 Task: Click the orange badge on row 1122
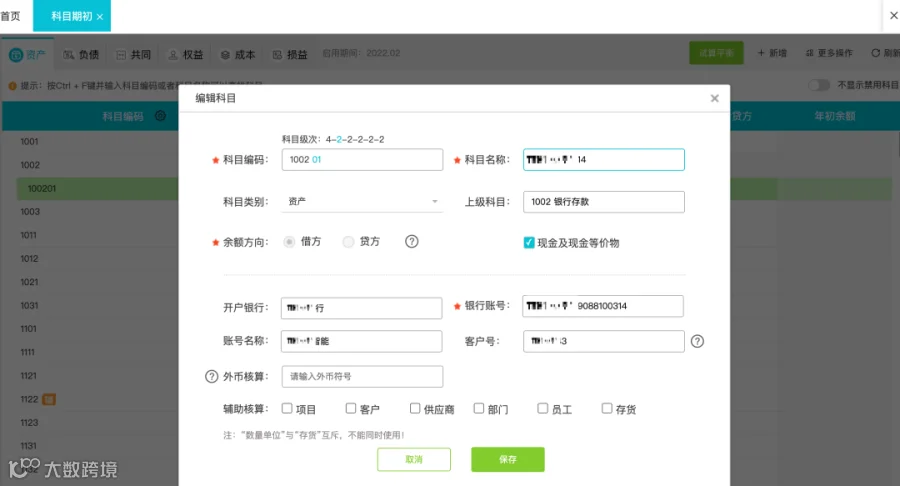click(49, 399)
